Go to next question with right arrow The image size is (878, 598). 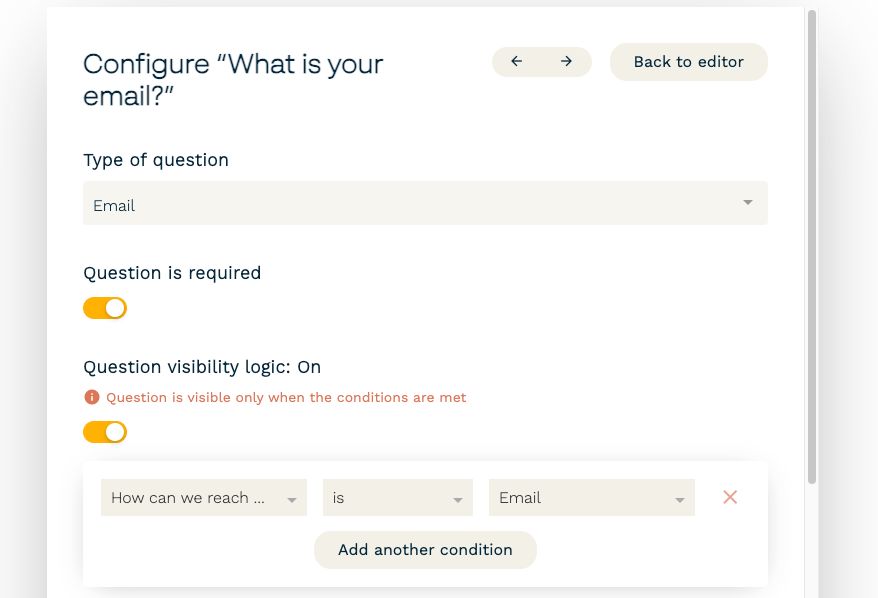tap(566, 61)
